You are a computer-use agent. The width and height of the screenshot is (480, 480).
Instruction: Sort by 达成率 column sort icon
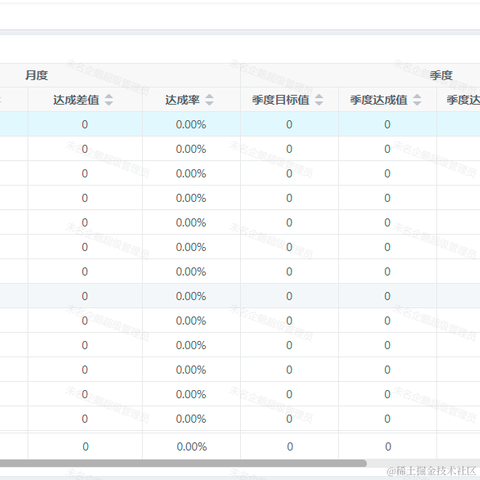coord(209,100)
